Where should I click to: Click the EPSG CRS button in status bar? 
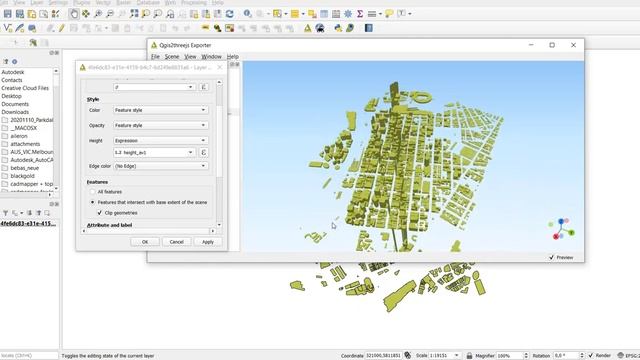click(628, 356)
